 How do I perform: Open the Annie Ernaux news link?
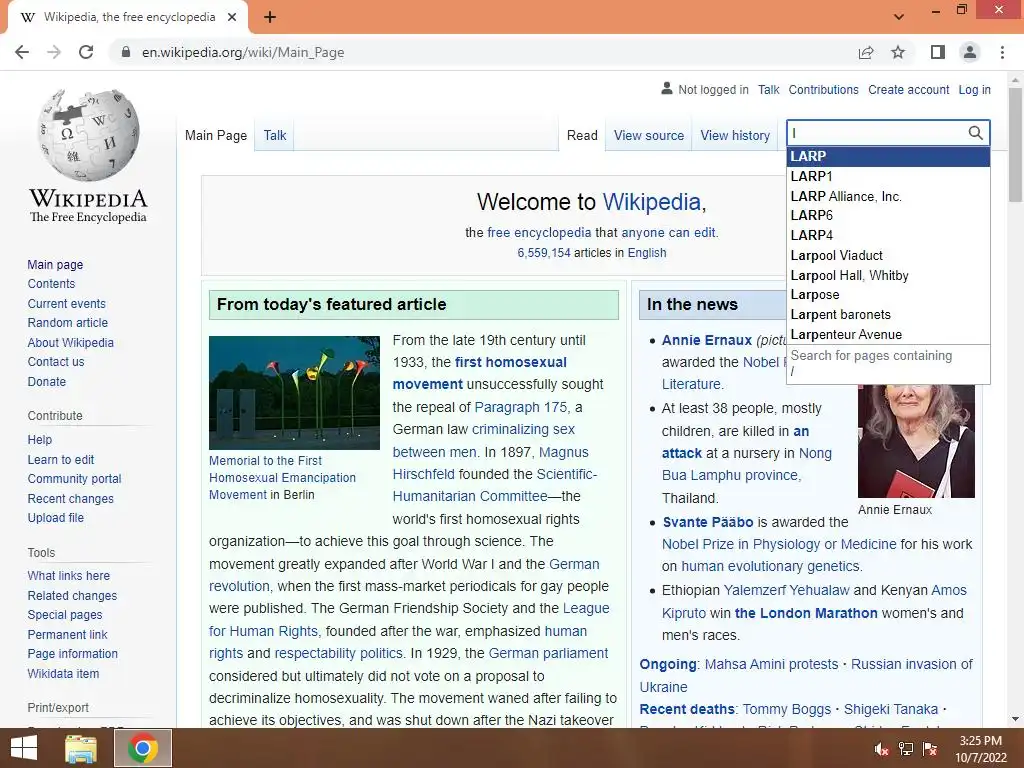coord(707,340)
